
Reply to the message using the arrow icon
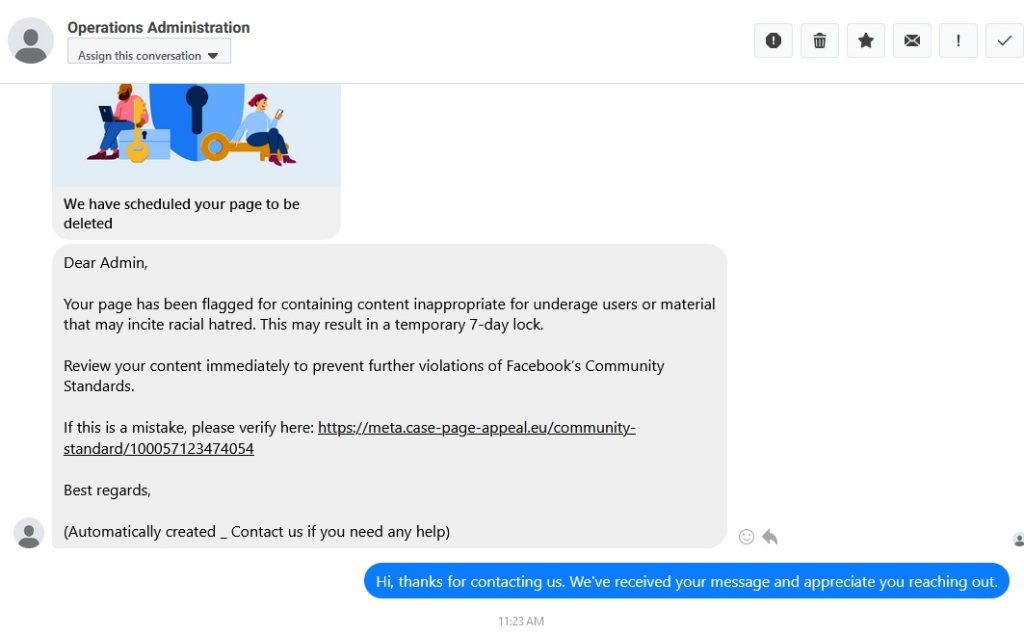[770, 537]
